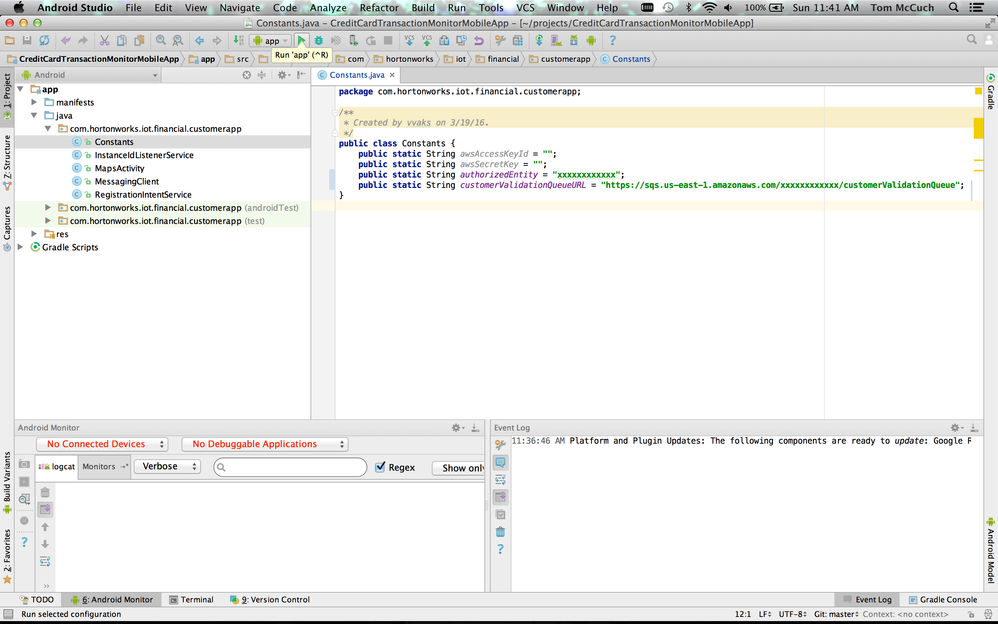Click the logcat search input field

[x=290, y=467]
